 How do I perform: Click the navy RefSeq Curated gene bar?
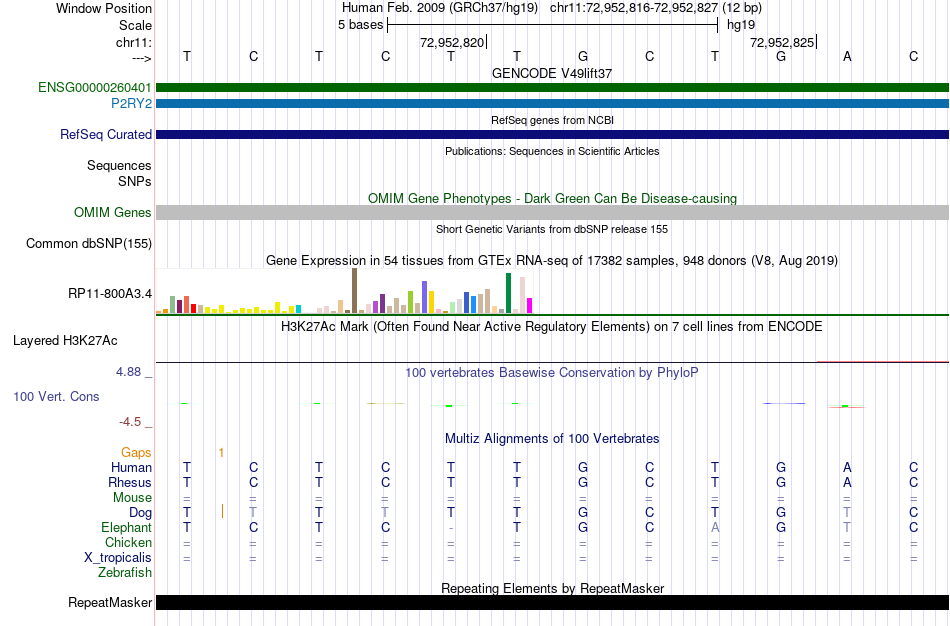click(553, 135)
